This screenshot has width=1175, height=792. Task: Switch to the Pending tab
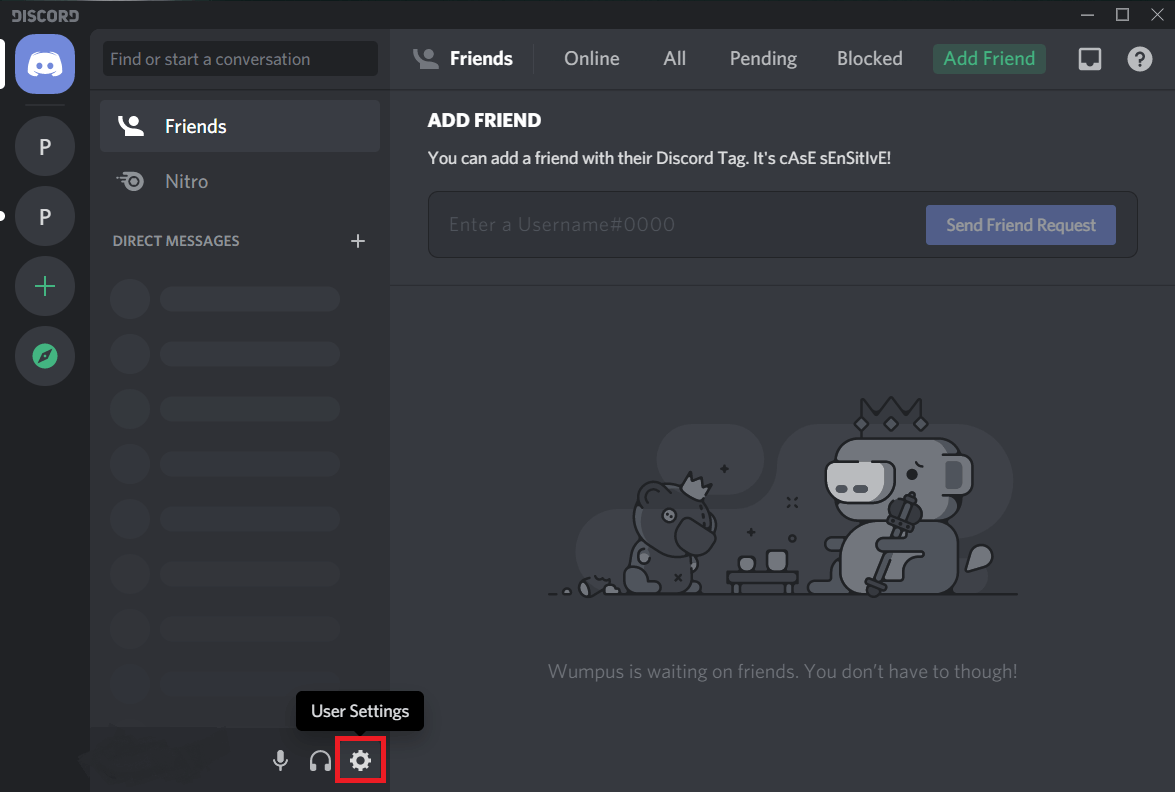click(763, 58)
